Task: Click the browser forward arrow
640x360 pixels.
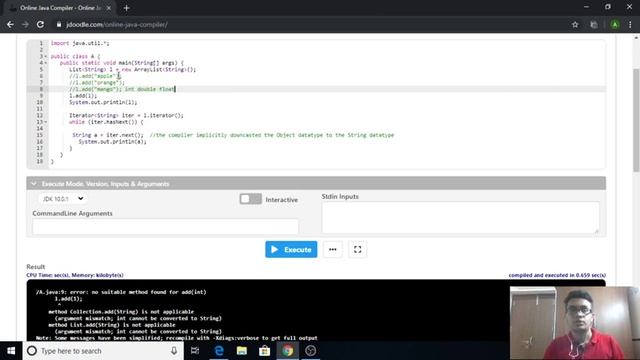Action: [x=25, y=24]
